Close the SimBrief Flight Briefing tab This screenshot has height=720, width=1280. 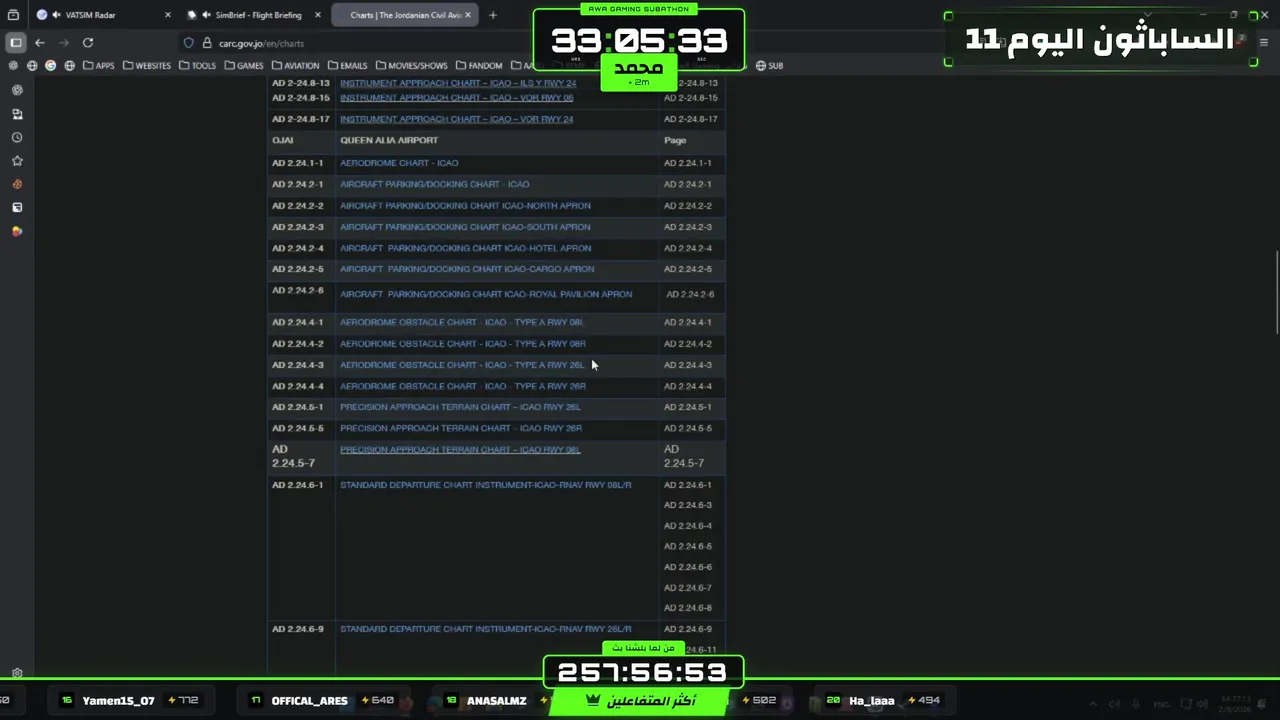click(318, 15)
